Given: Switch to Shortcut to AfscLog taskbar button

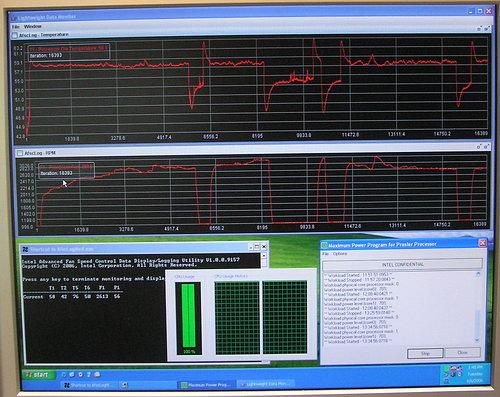Looking at the screenshot, I should pos(88,385).
